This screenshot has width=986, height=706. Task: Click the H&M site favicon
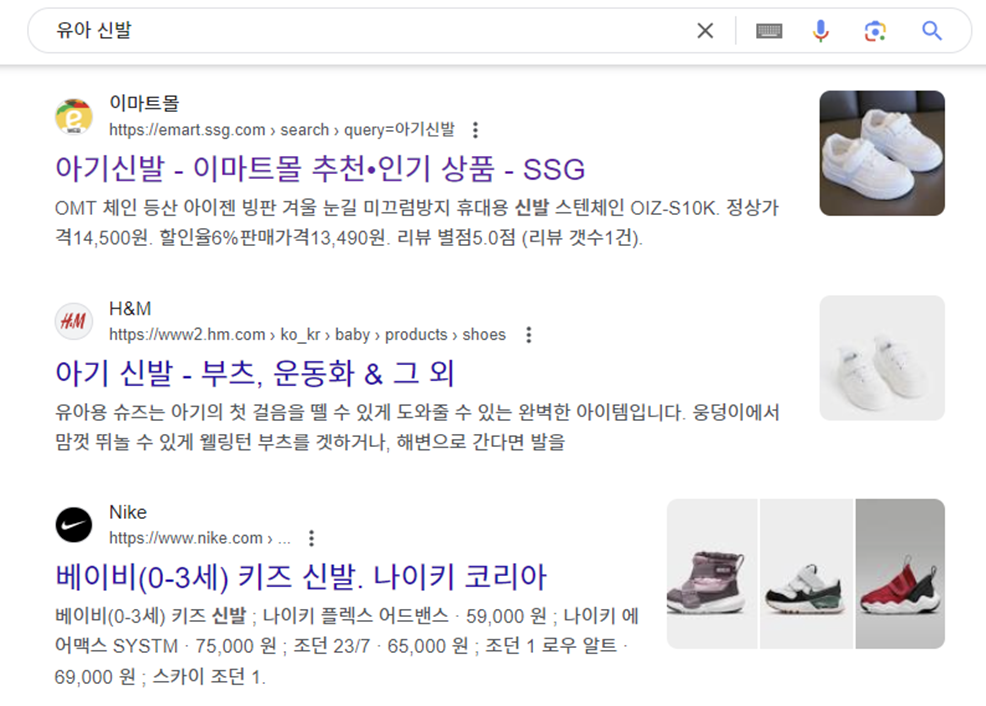[74, 321]
